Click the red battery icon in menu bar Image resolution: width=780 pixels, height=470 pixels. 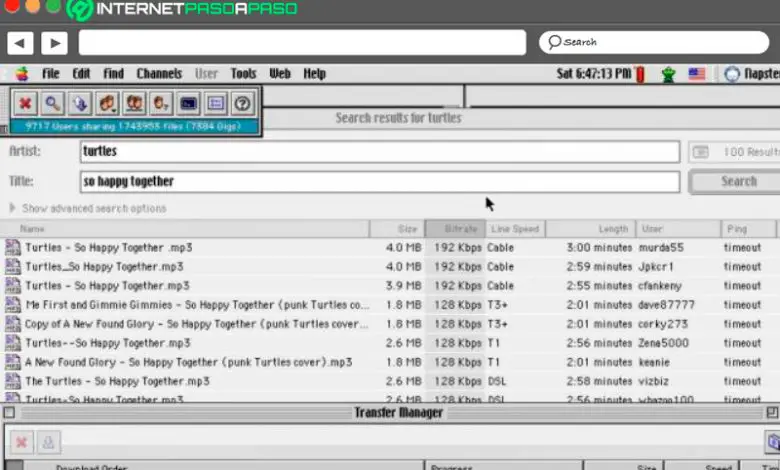tap(640, 75)
